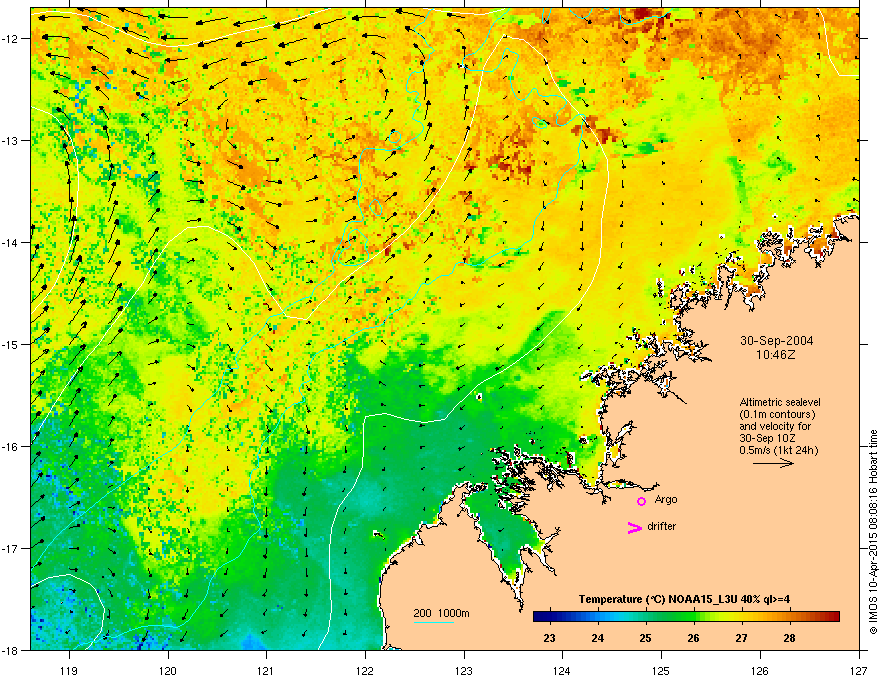Click longitude label 122 on bottom axis
The image size is (880, 680).
(x=365, y=670)
